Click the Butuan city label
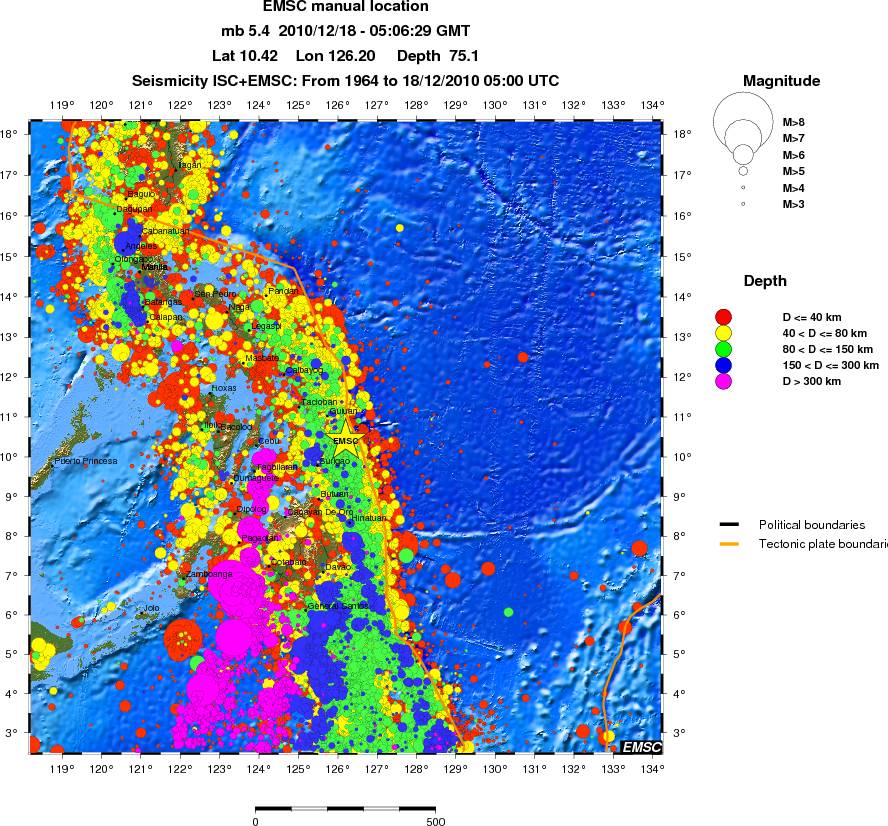This screenshot has width=888, height=826. click(x=335, y=494)
